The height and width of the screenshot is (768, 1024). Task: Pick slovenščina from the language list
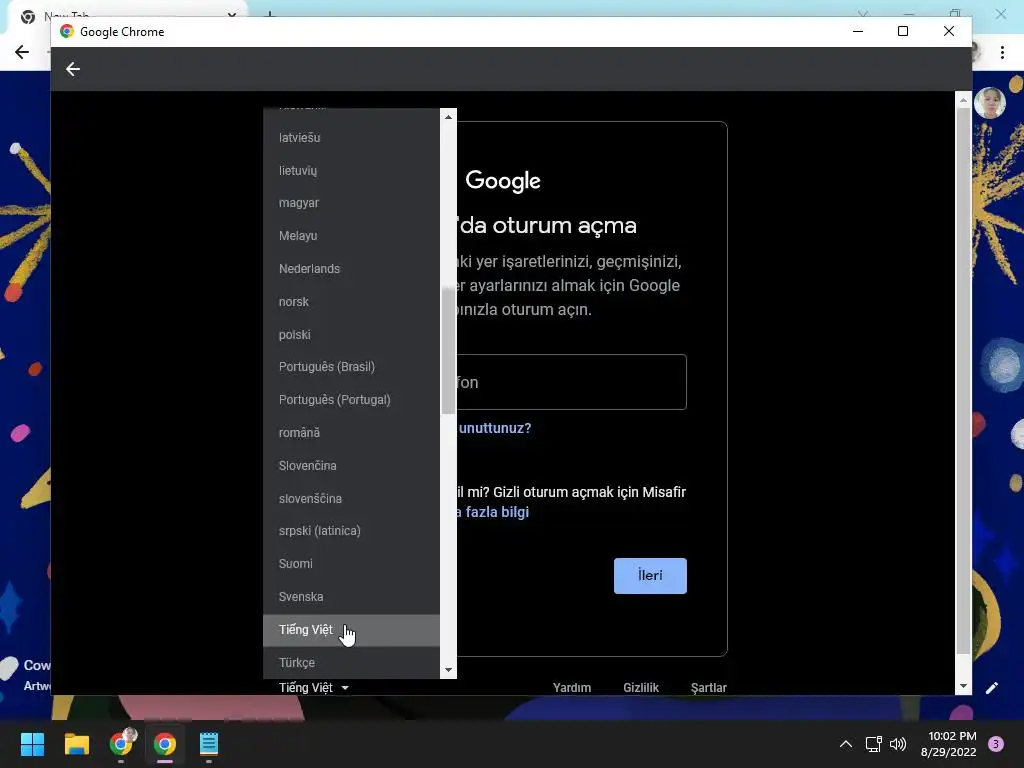(x=351, y=498)
